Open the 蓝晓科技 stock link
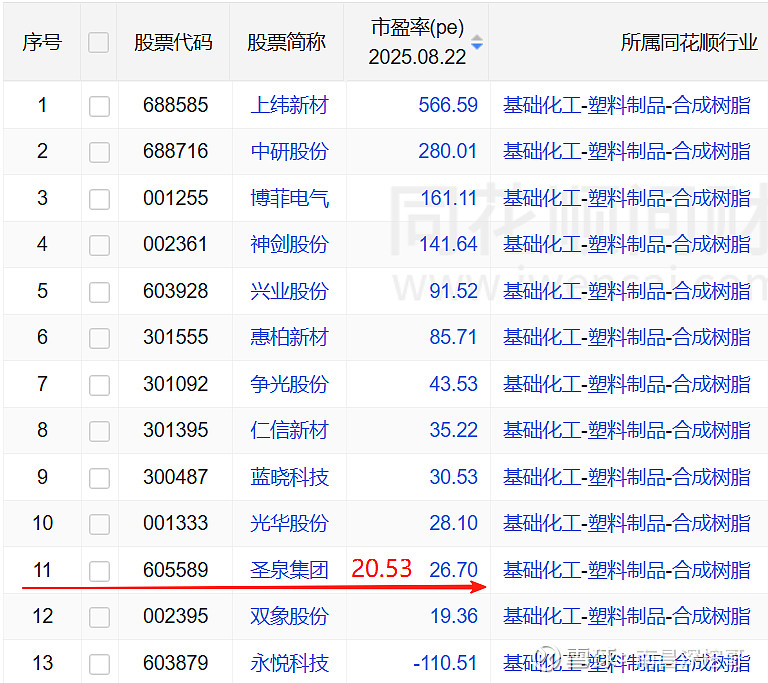This screenshot has width=768, height=683. click(289, 477)
